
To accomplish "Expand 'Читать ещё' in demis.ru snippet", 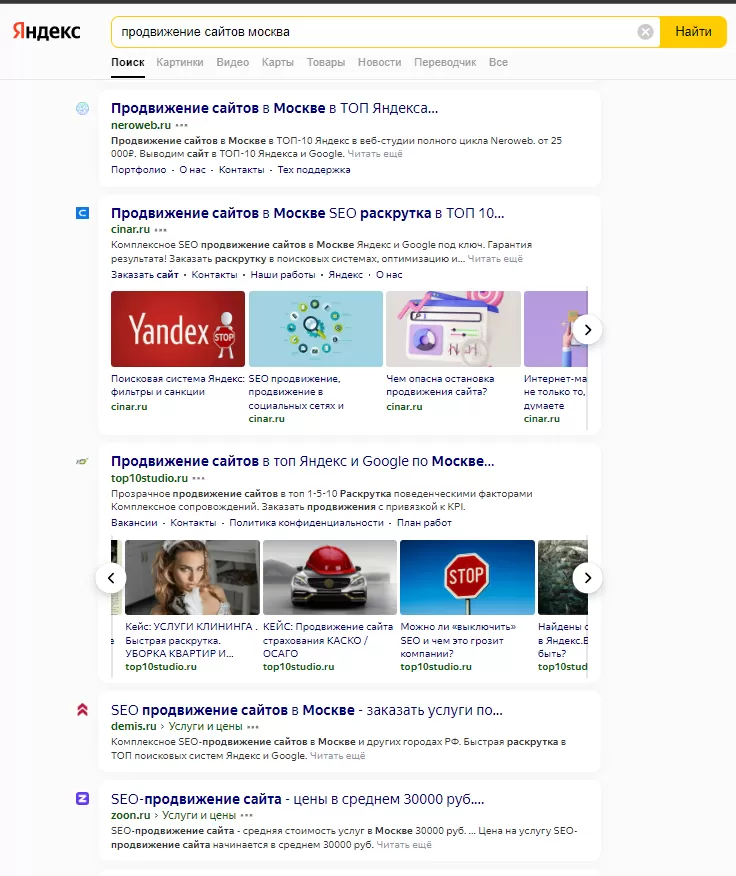I will coord(339,756).
